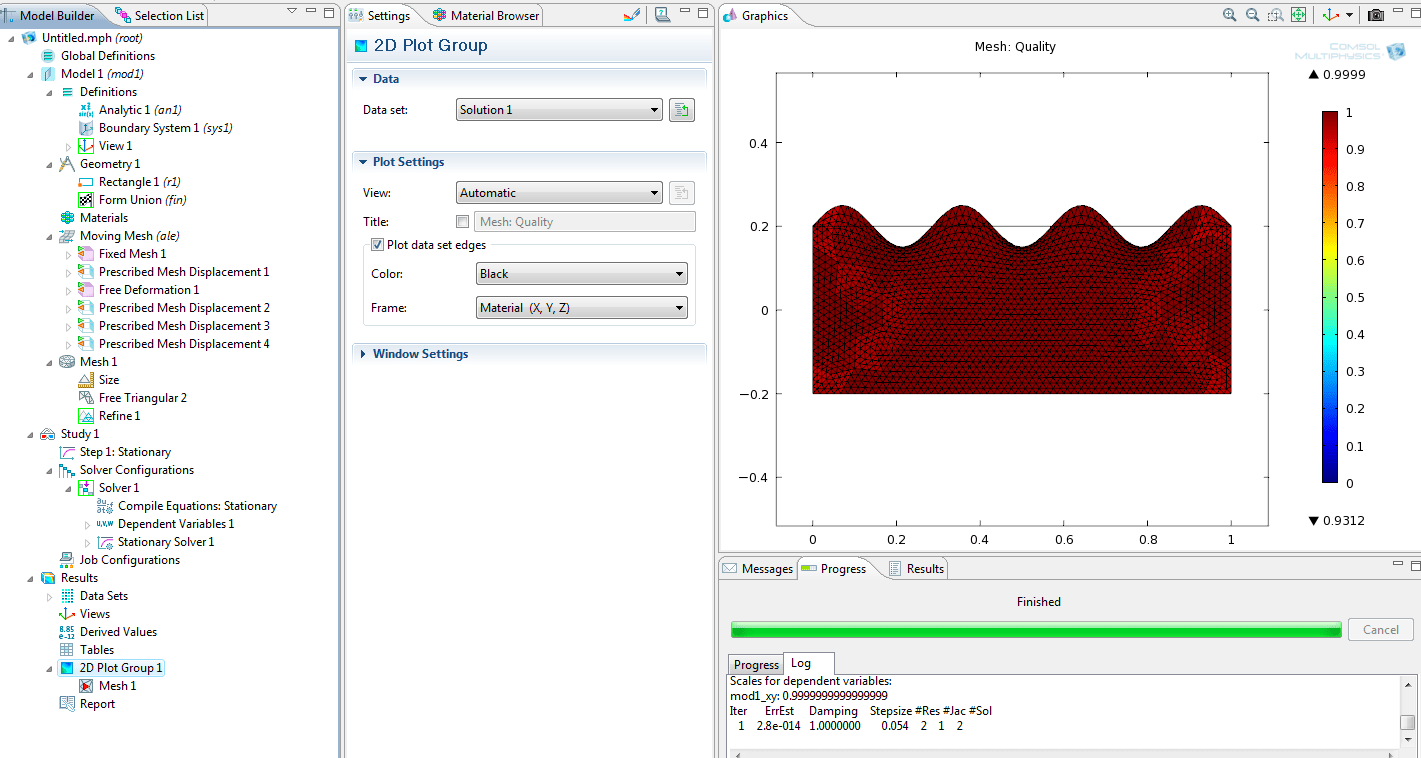Image resolution: width=1421 pixels, height=758 pixels.
Task: Click the Cancel button in Progress
Action: [1381, 630]
